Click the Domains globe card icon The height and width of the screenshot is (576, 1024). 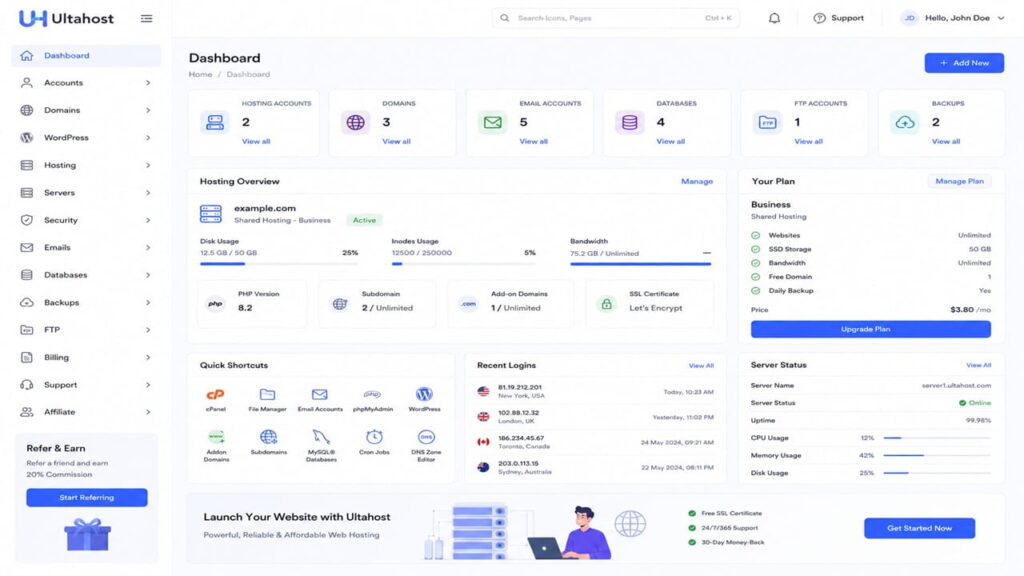pyautogui.click(x=355, y=122)
